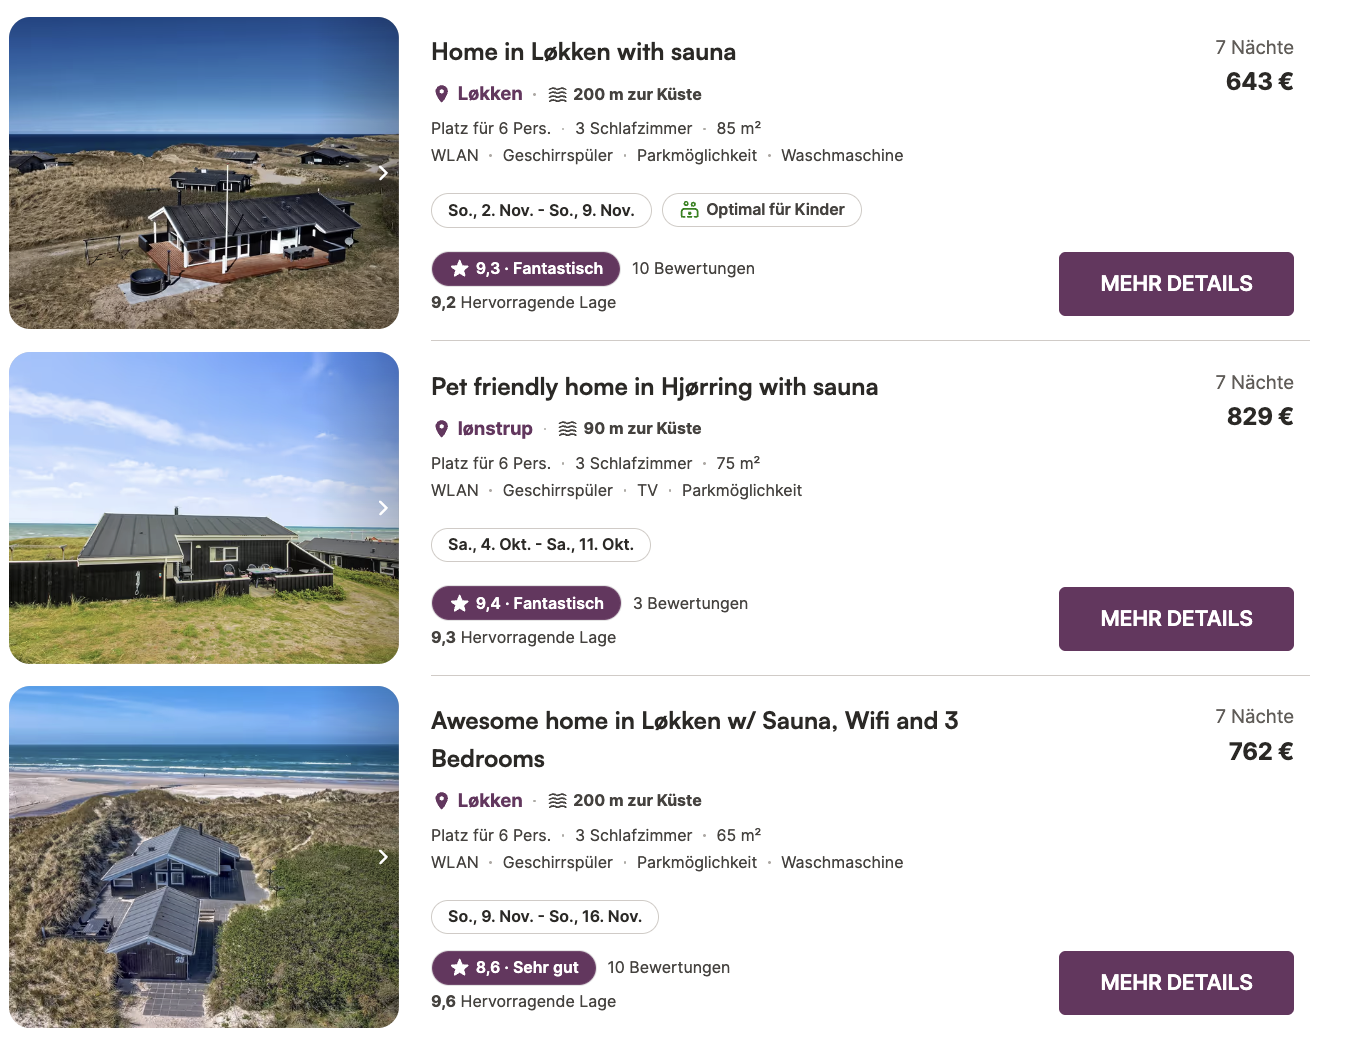
Task: Click waves icon next to 90 m zur Küste
Action: click(x=567, y=429)
